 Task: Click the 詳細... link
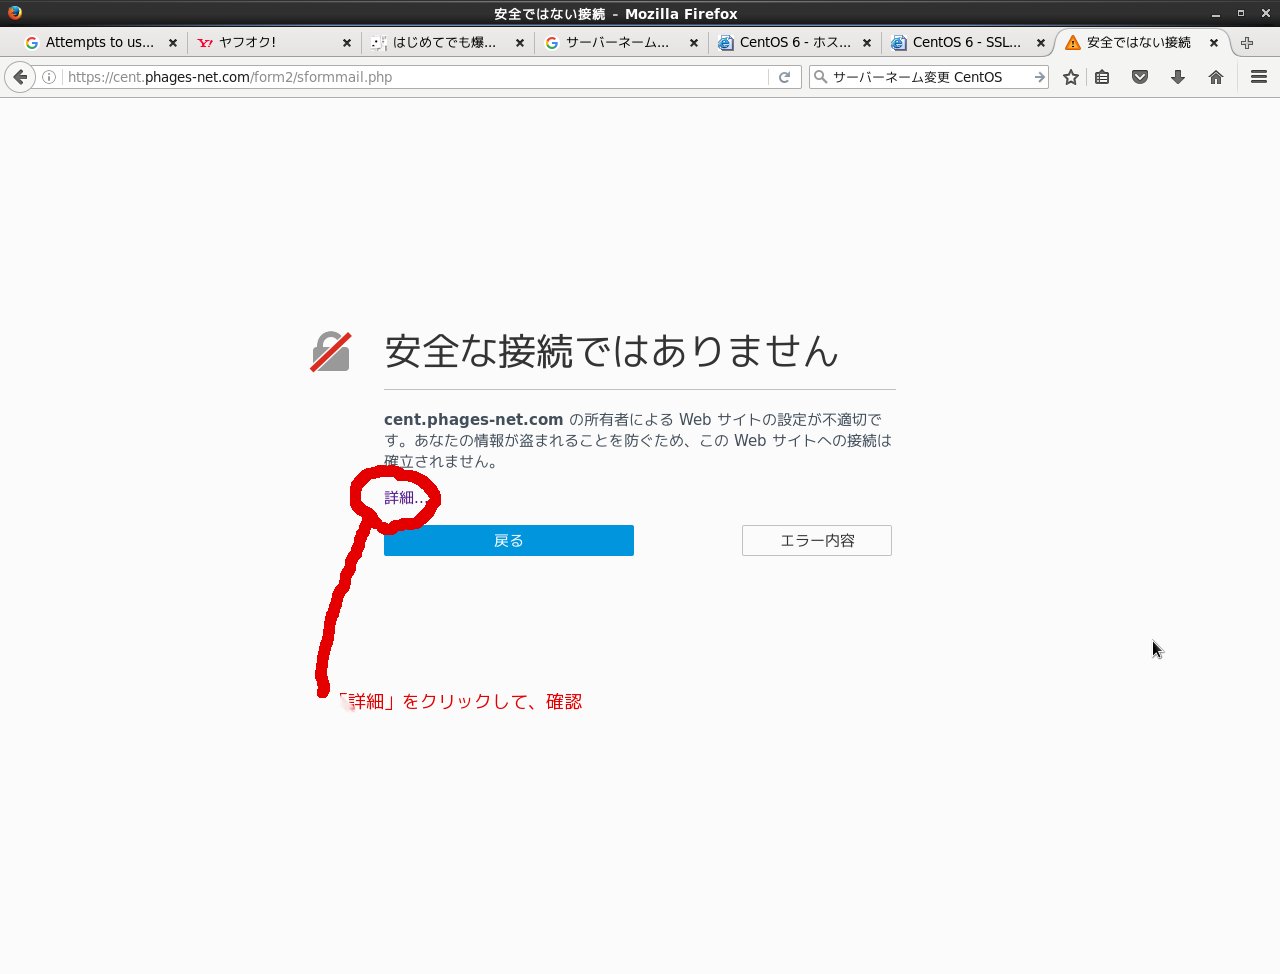405,497
